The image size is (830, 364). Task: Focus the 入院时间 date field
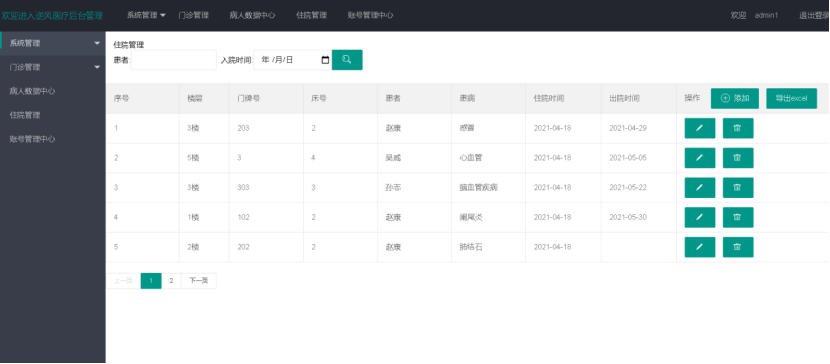click(x=293, y=60)
